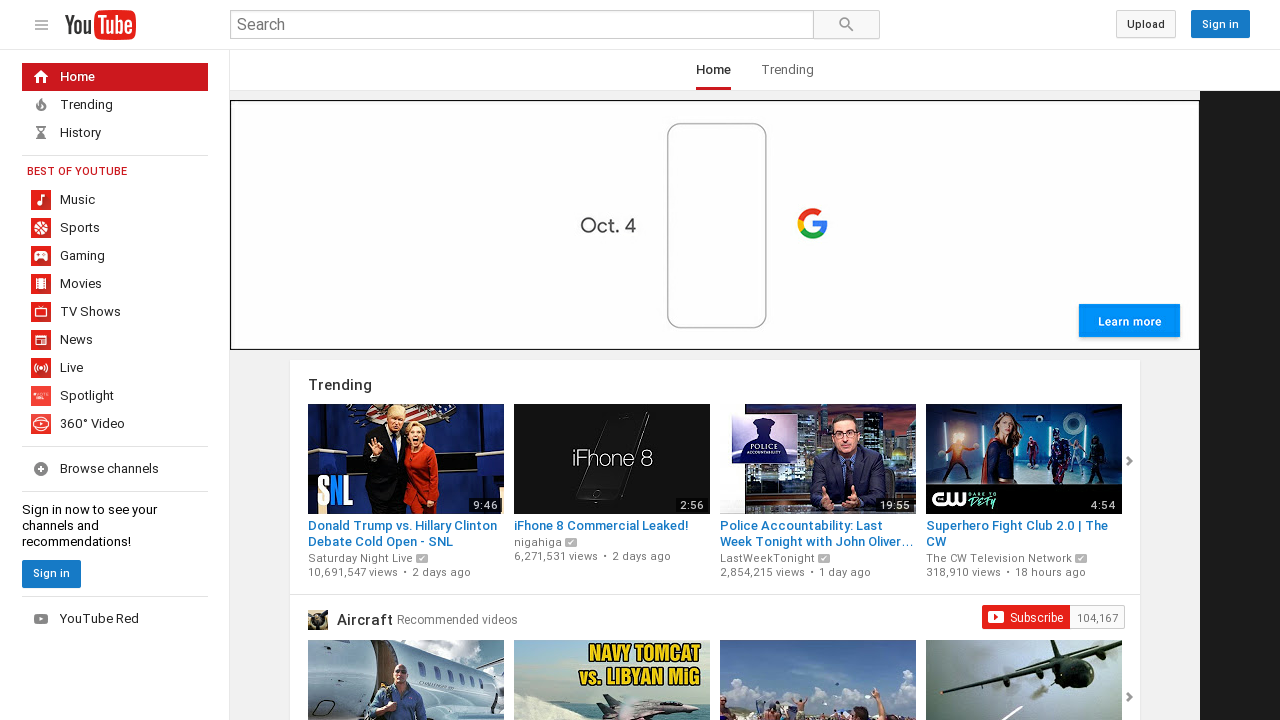Expand next Trending videos with right chevron
The width and height of the screenshot is (1280, 720).
pyautogui.click(x=1130, y=461)
